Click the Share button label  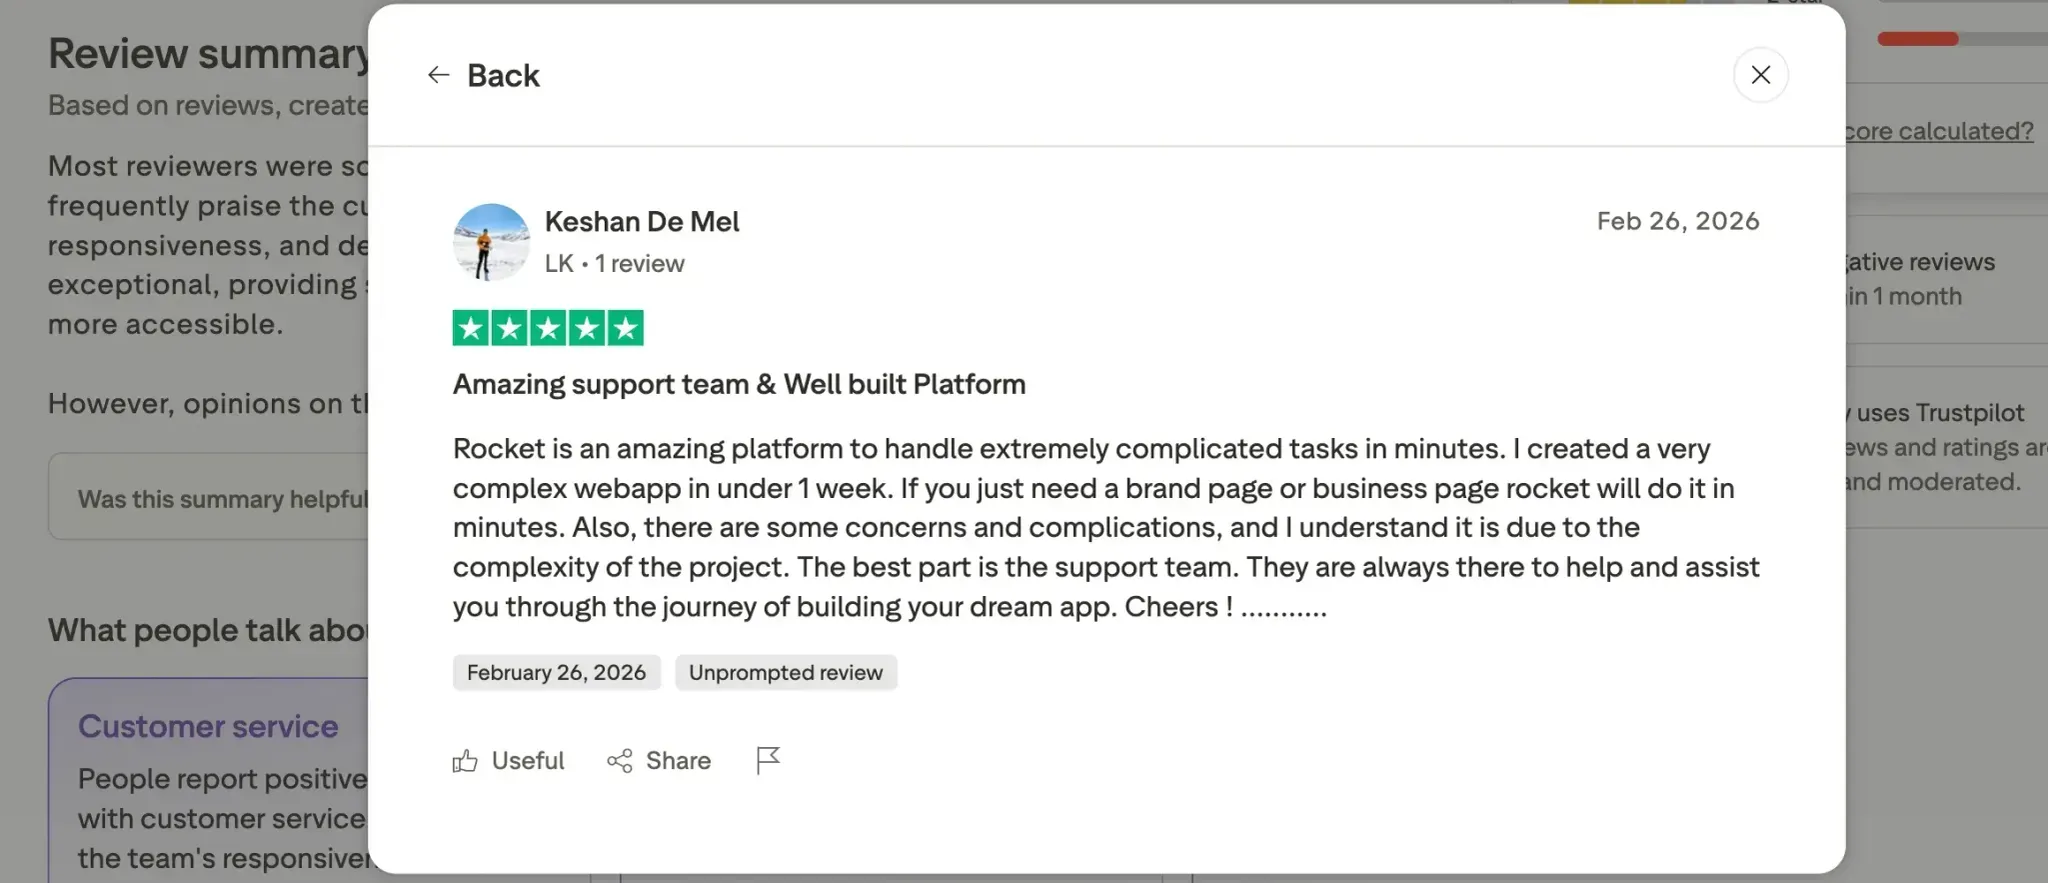678,761
